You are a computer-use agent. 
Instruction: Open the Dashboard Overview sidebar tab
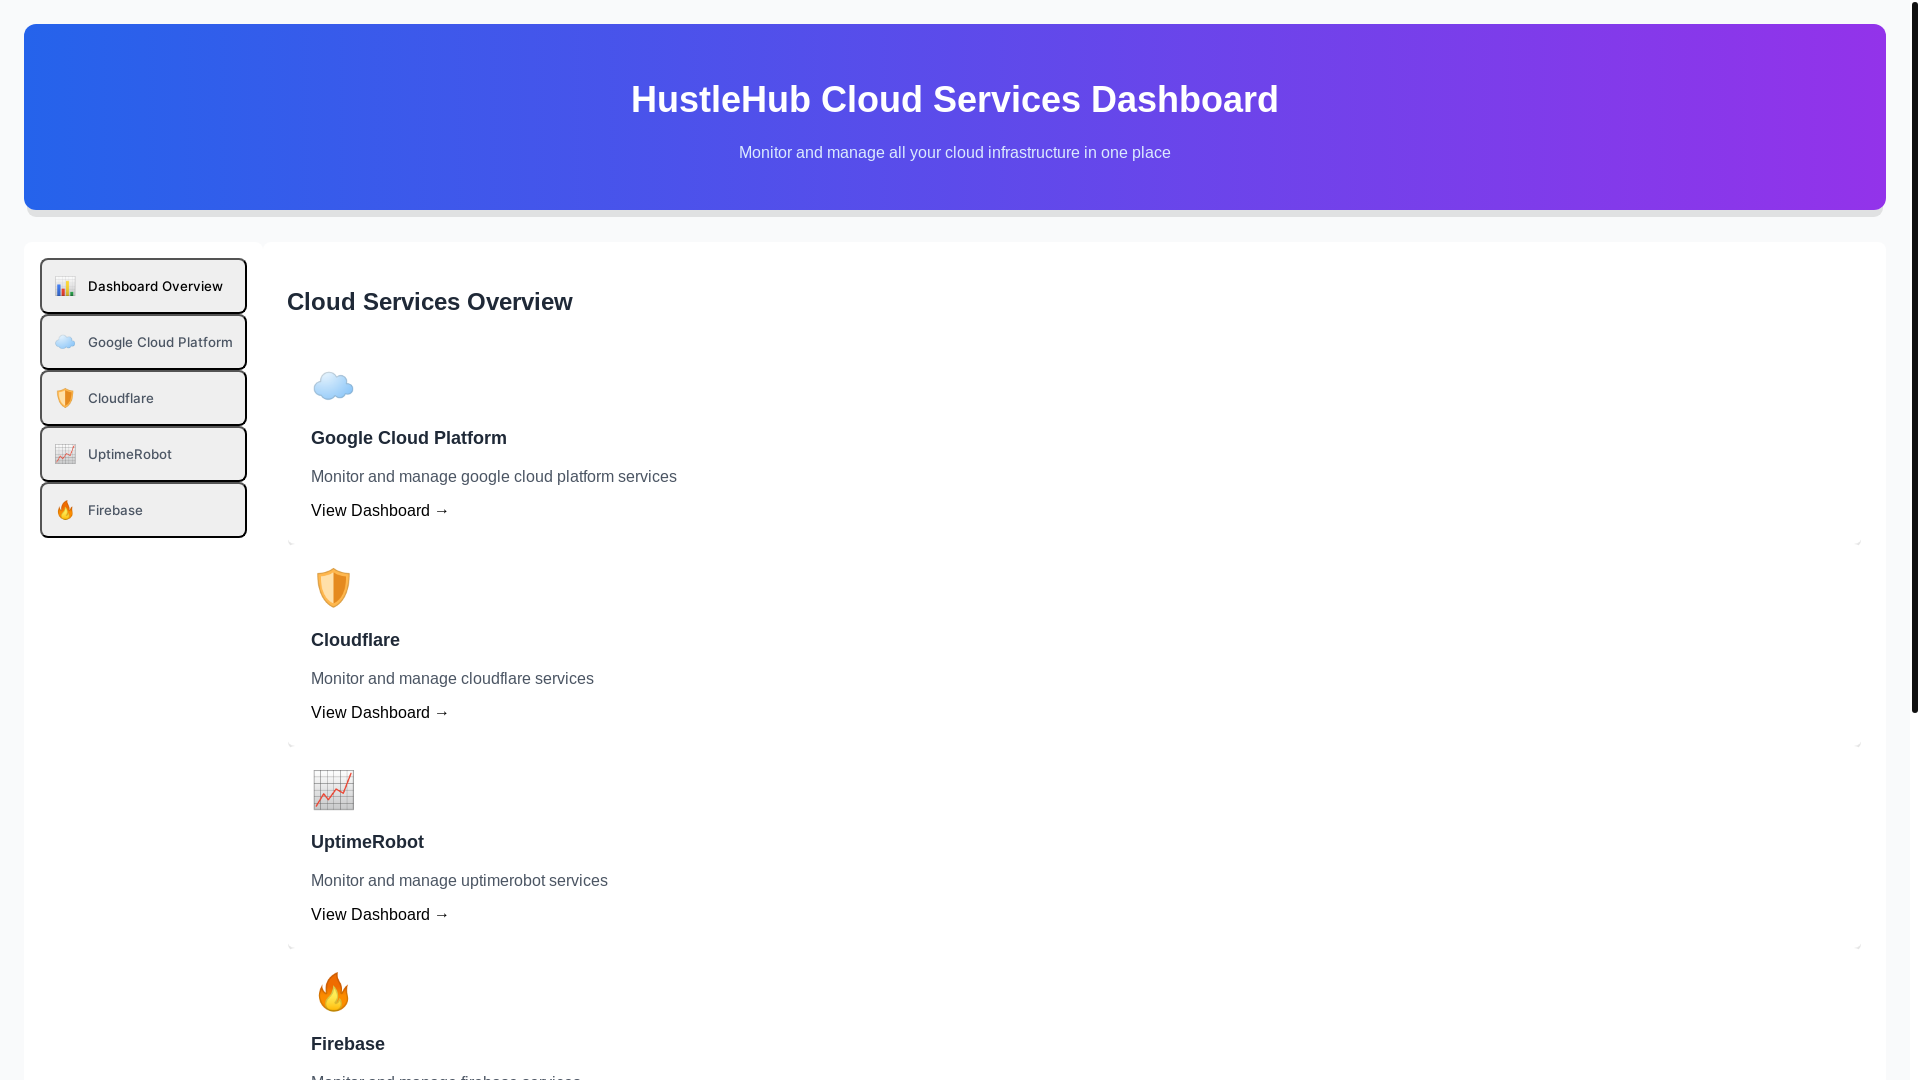[x=143, y=286]
